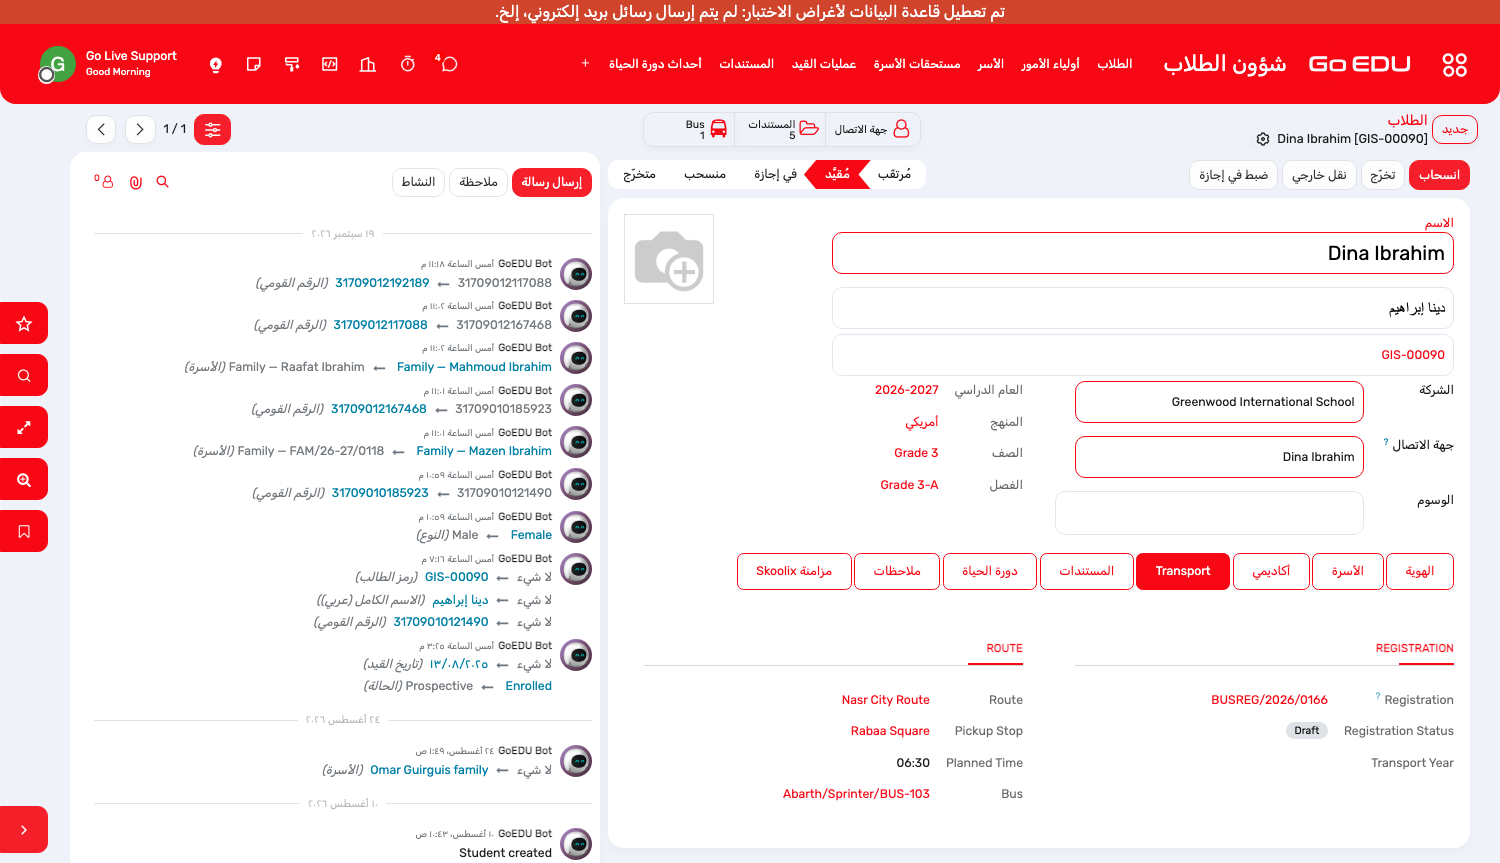Click the zoom-in magnifier sidebar button
Viewport: 1500px width, 863px height.
tap(24, 479)
